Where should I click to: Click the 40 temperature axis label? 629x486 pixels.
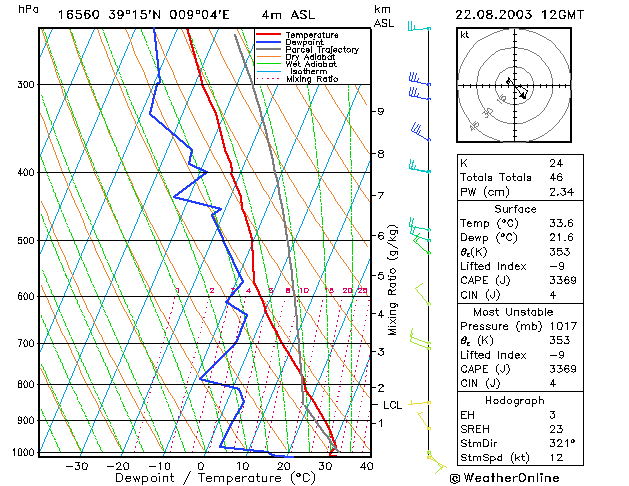click(x=366, y=466)
